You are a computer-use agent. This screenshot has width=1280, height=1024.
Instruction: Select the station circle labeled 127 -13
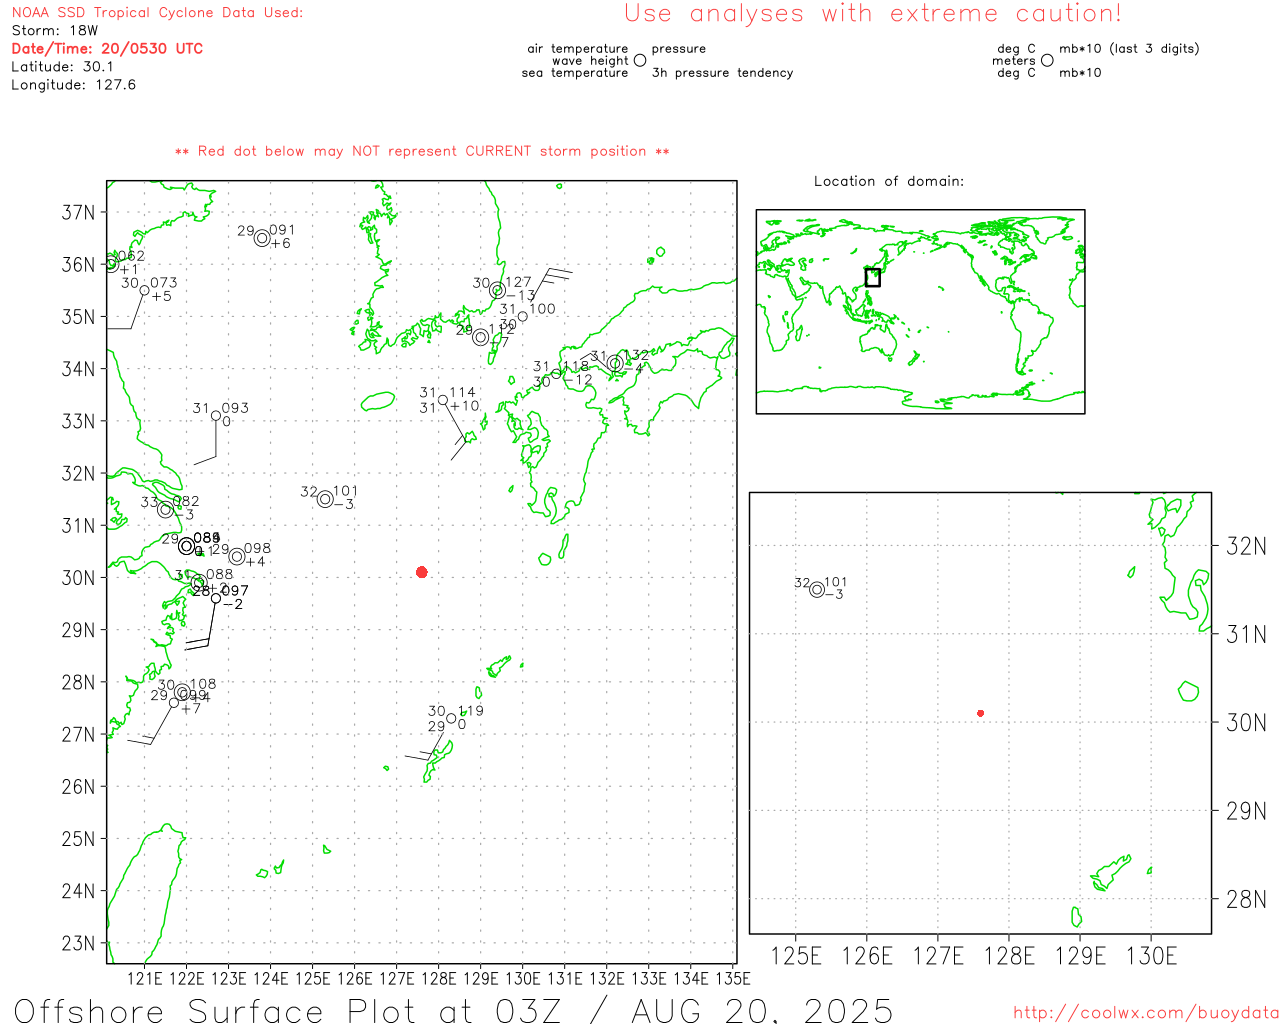497,291
